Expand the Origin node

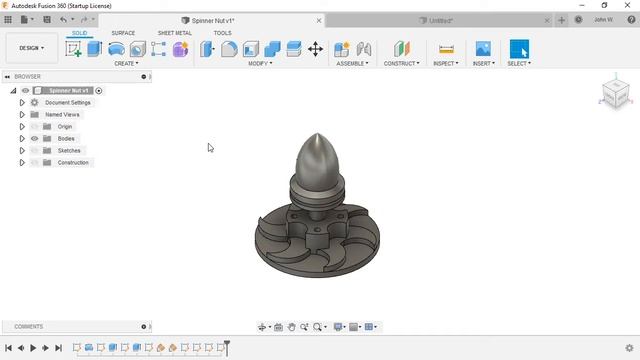pos(22,127)
